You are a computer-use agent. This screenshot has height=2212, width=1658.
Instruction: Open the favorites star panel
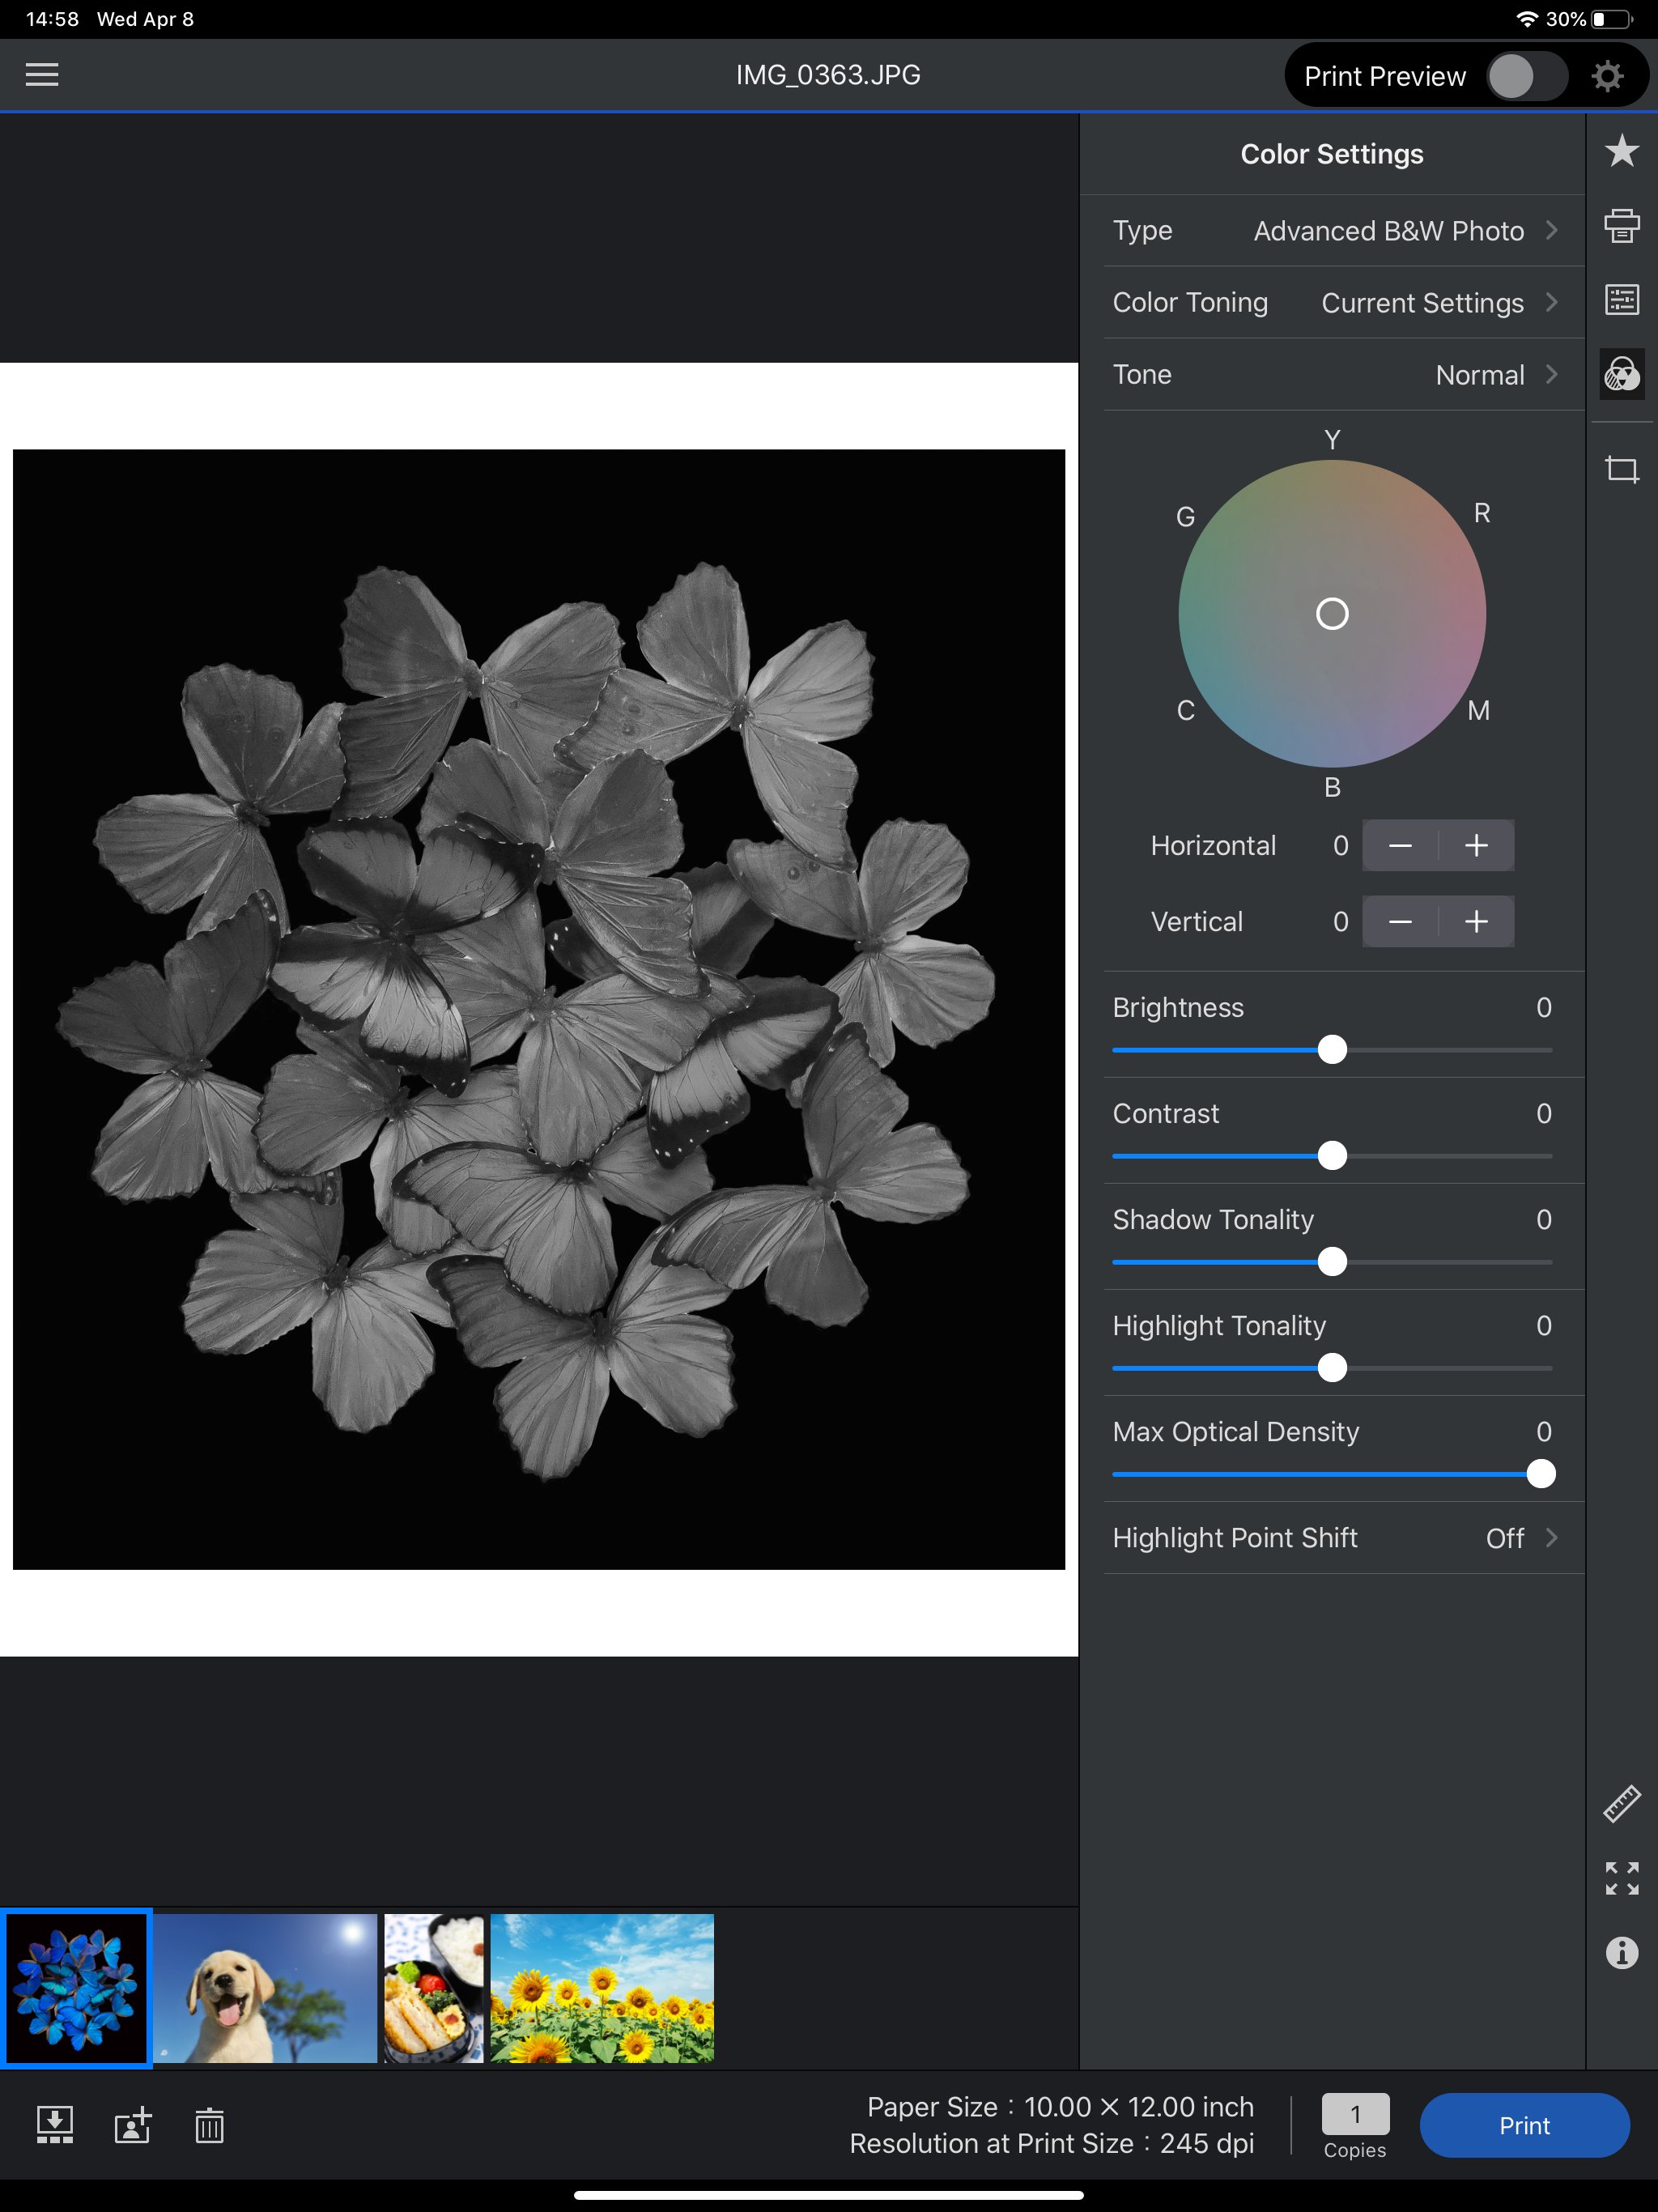coord(1621,152)
